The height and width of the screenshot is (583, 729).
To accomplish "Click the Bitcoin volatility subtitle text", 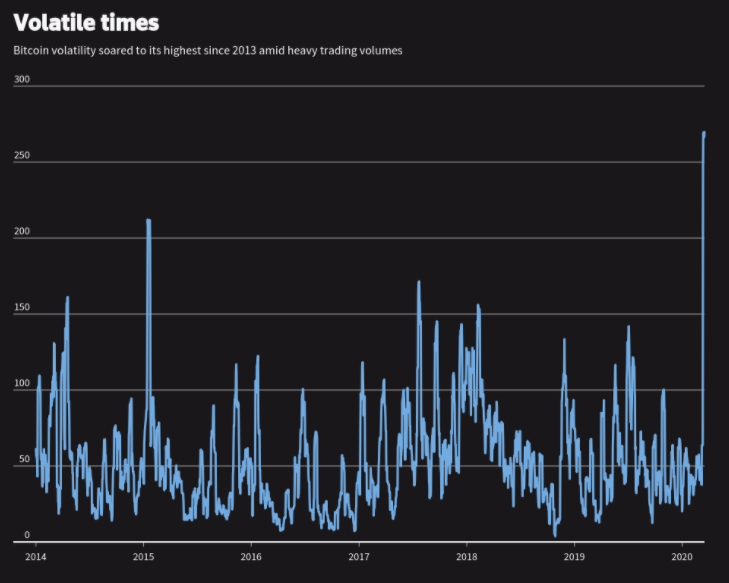I will click(x=208, y=50).
